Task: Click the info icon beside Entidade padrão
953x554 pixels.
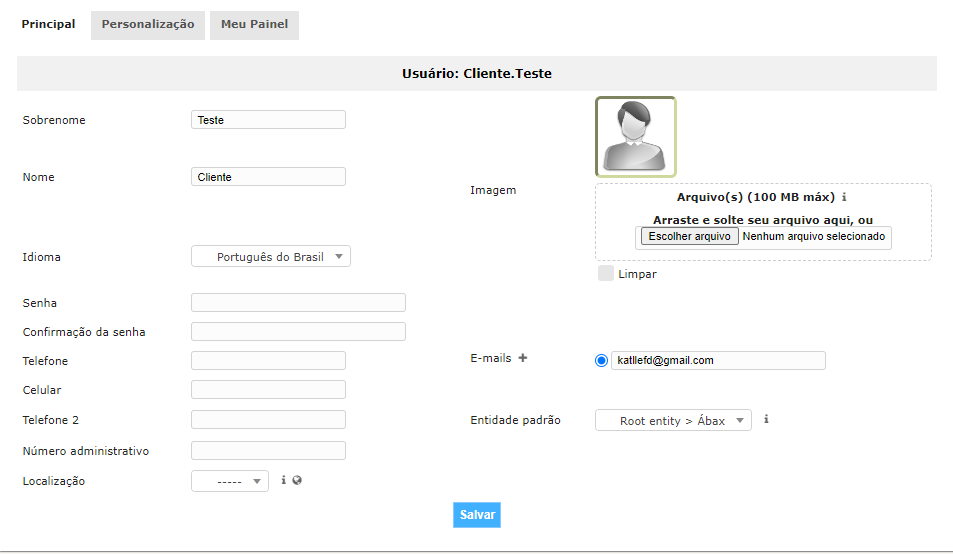Action: [x=765, y=420]
